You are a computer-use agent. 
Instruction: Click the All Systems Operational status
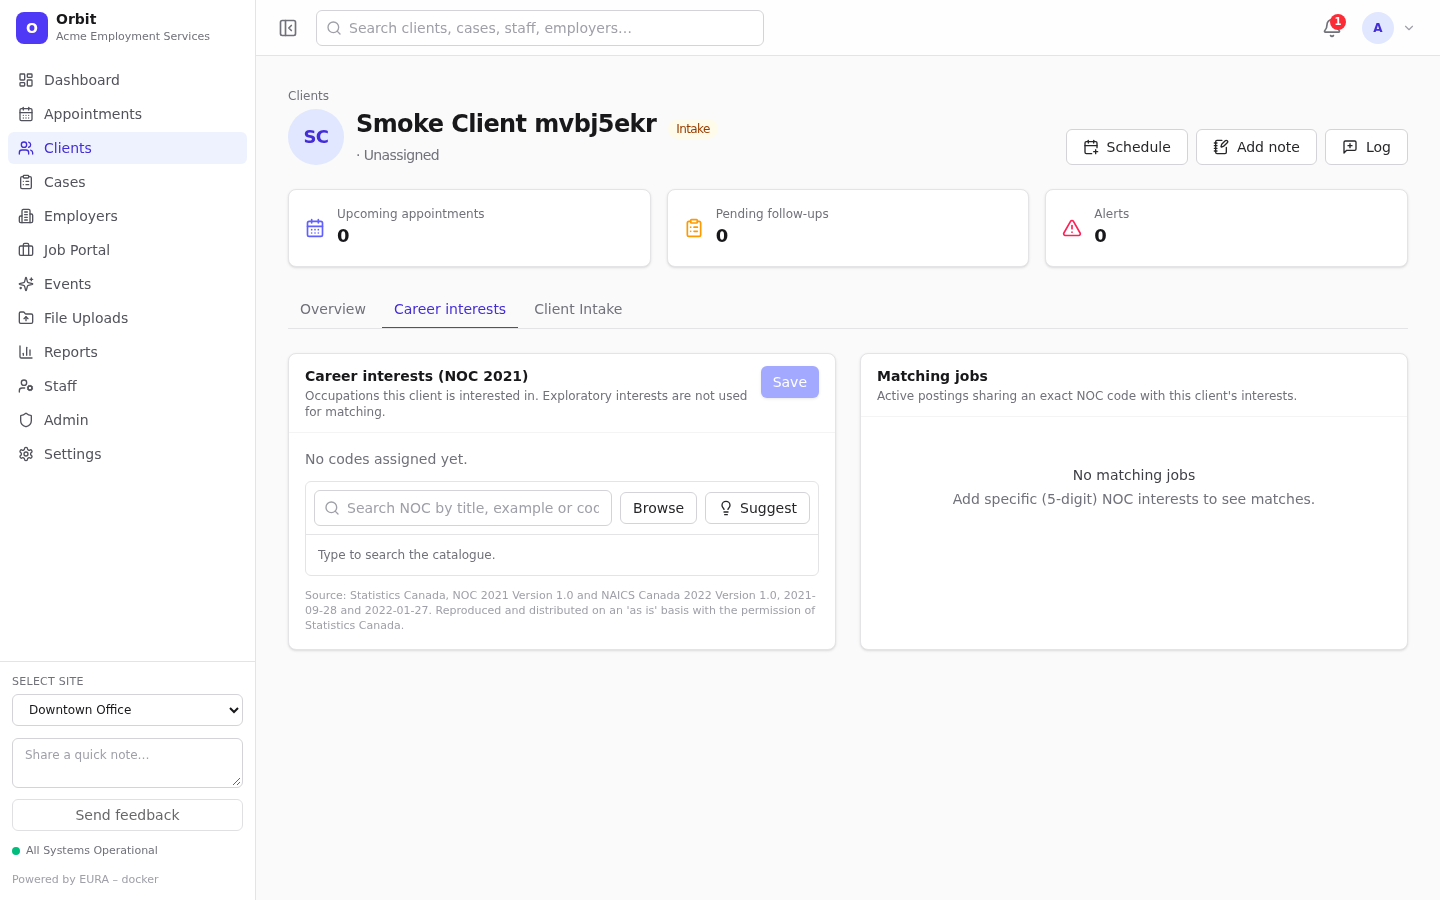(85, 851)
